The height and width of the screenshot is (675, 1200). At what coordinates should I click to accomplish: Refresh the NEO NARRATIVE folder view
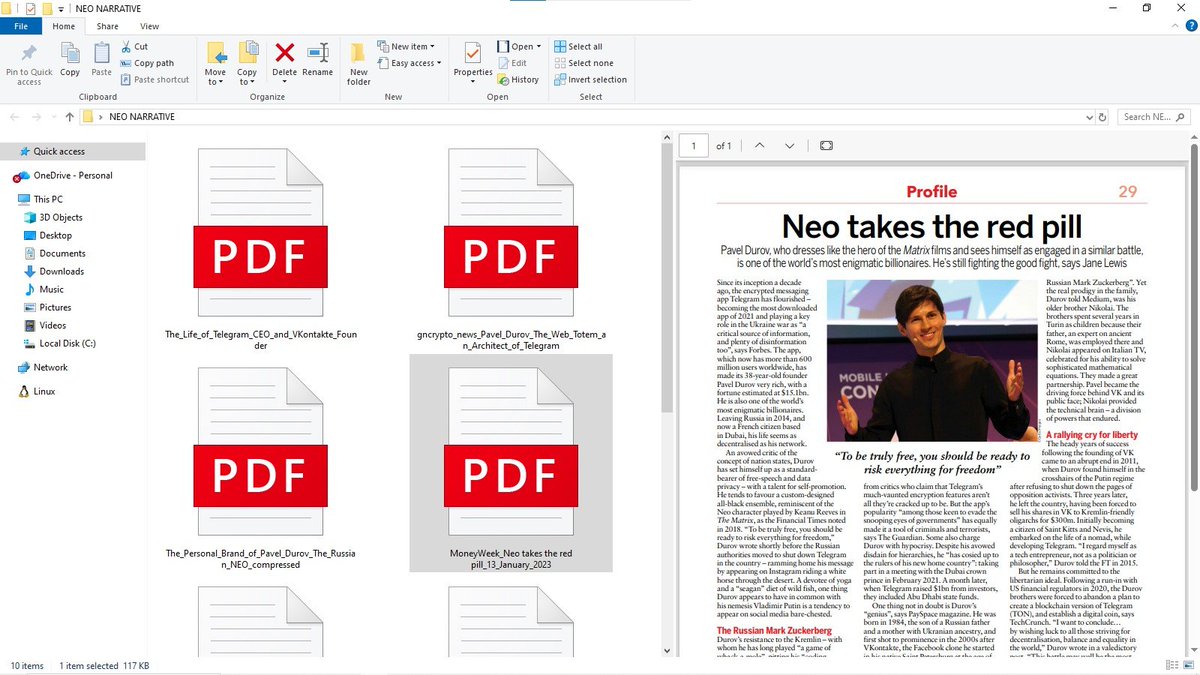click(x=1101, y=117)
